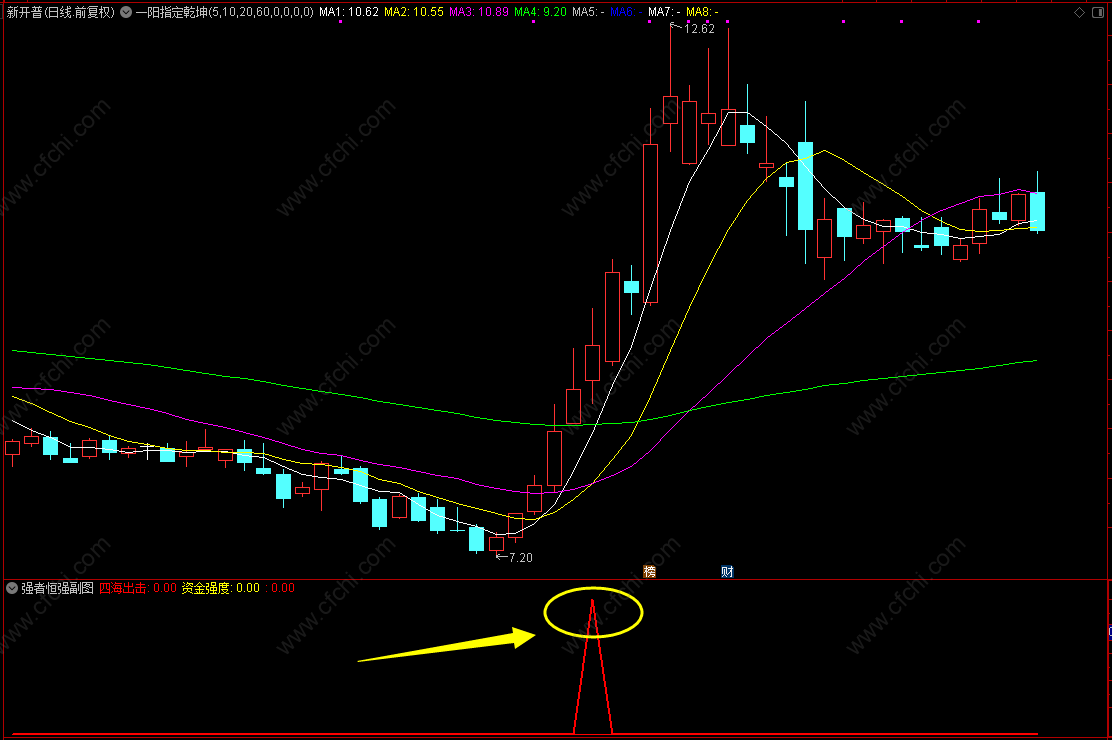Open the 财 badge icon under the chart
This screenshot has height=740, width=1112.
tap(727, 571)
